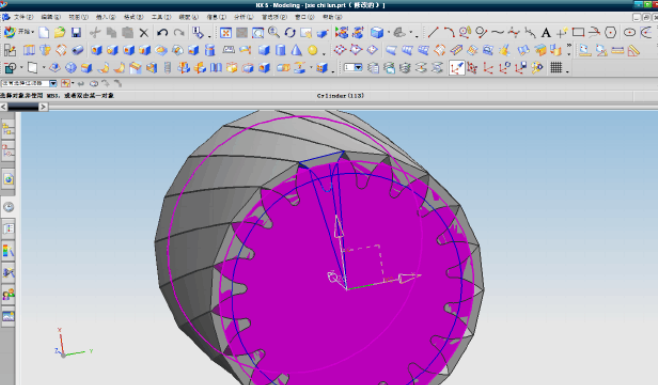This screenshot has height=385, width=658.
Task: Expand the work layer number dropdown
Action: [x=358, y=68]
